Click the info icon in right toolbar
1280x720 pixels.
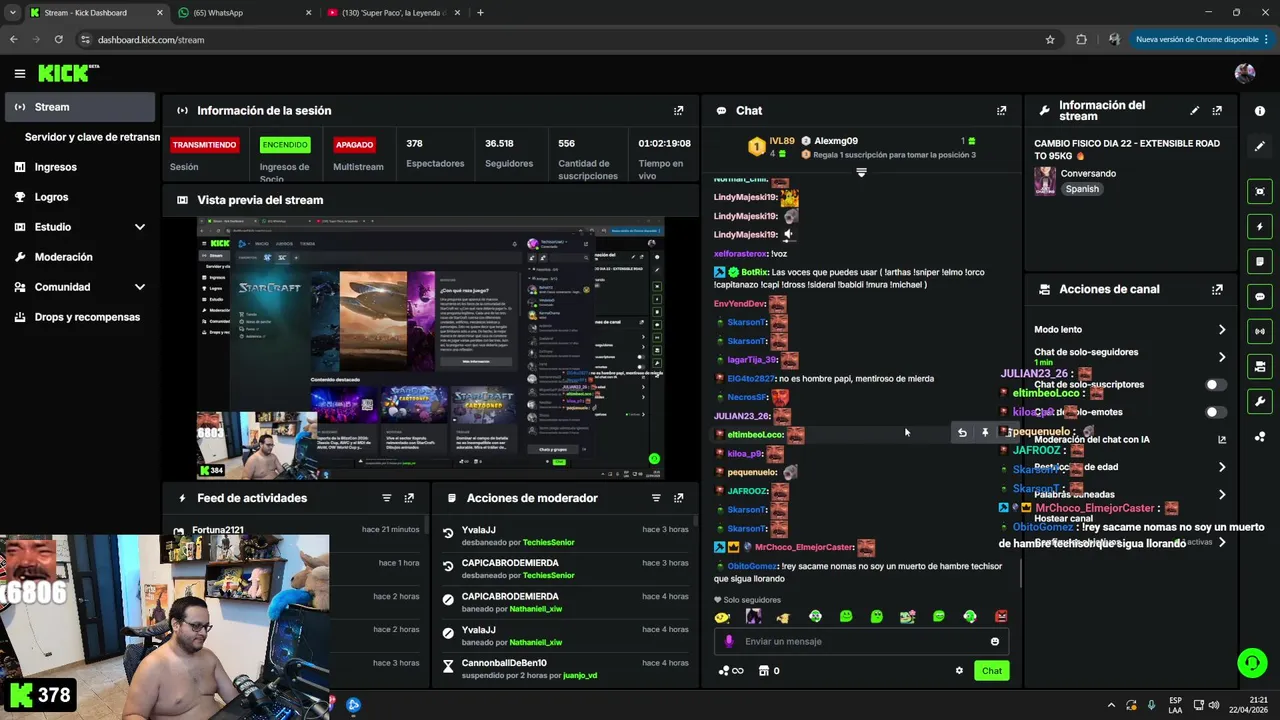click(x=1260, y=111)
